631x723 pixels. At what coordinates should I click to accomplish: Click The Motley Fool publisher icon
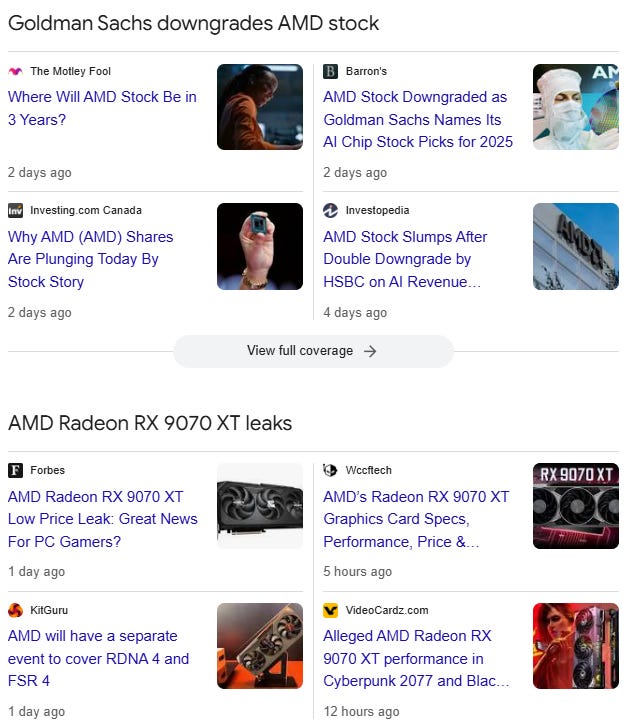tap(15, 71)
